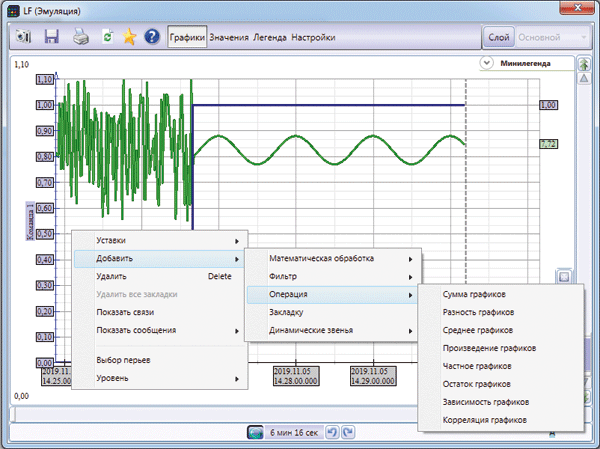Click the LF application icon in title bar
The image size is (600, 449).
pyautogui.click(x=13, y=11)
